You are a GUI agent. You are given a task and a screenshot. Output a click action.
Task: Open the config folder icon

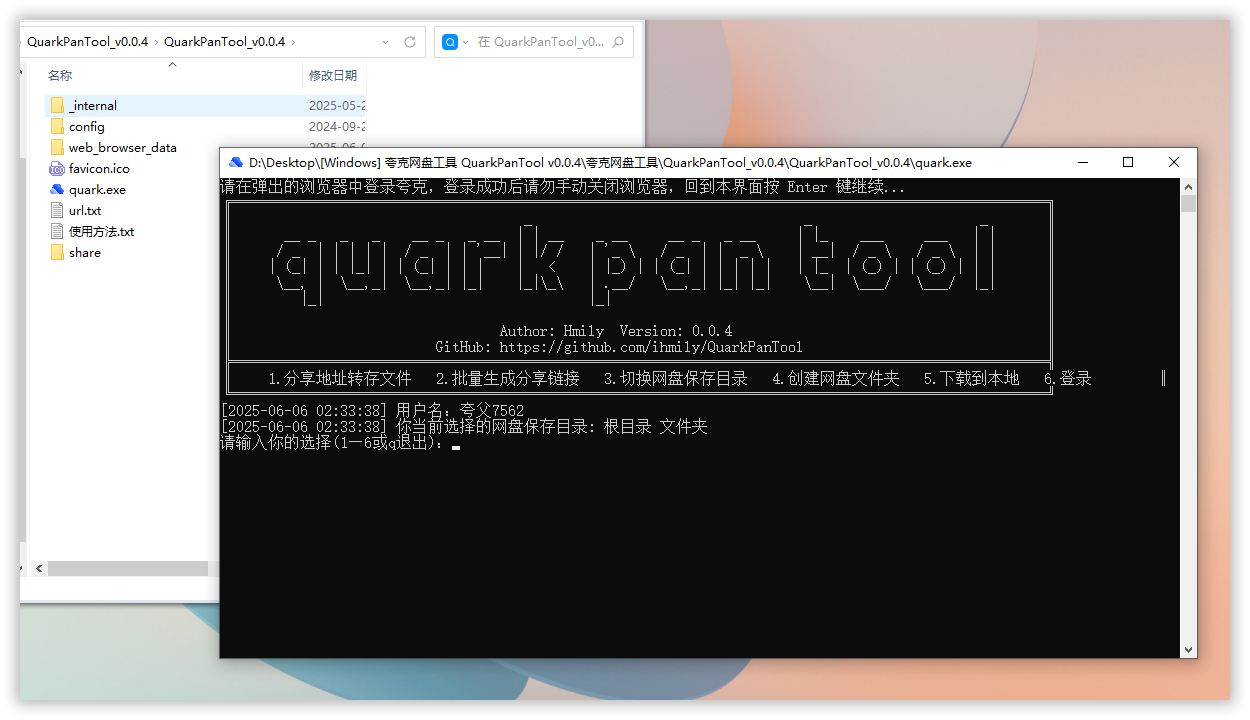pyautogui.click(x=57, y=126)
